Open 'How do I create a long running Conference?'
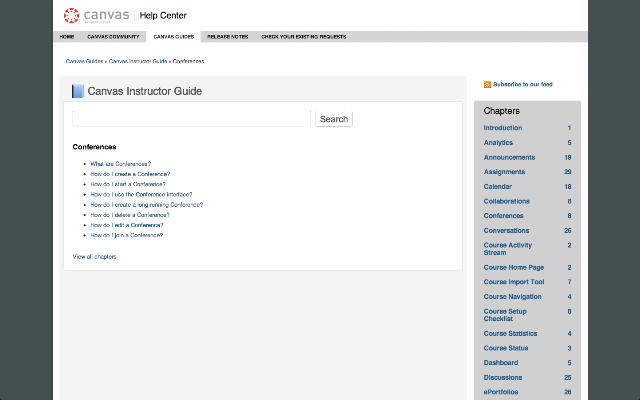640x400 pixels. [x=147, y=204]
